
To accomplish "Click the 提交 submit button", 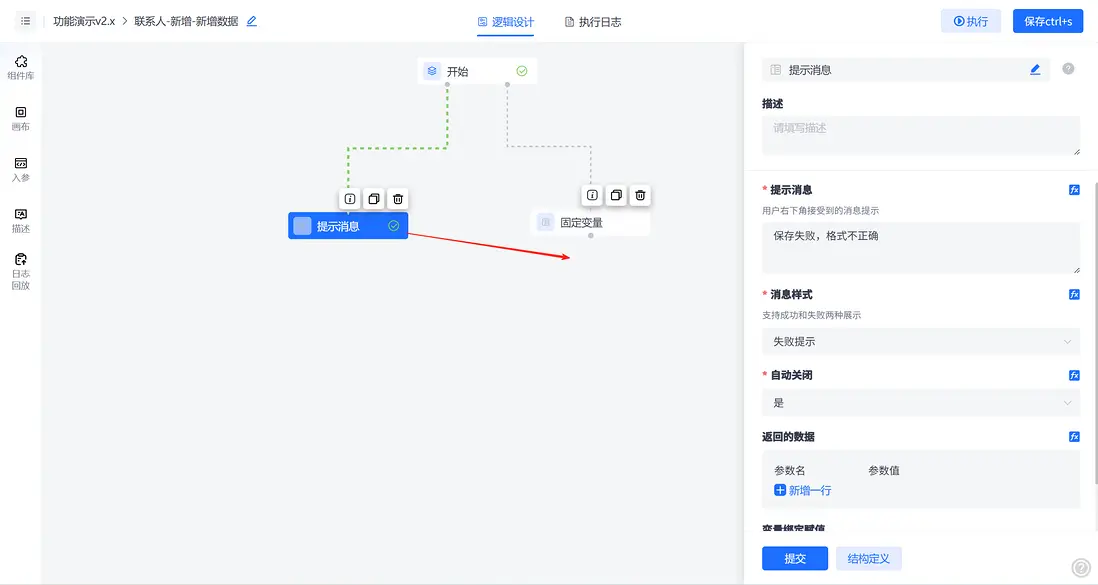I will pyautogui.click(x=795, y=558).
